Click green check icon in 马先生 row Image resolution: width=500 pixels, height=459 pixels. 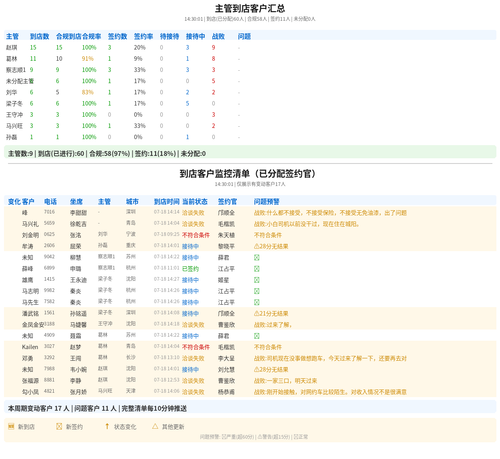[257, 302]
